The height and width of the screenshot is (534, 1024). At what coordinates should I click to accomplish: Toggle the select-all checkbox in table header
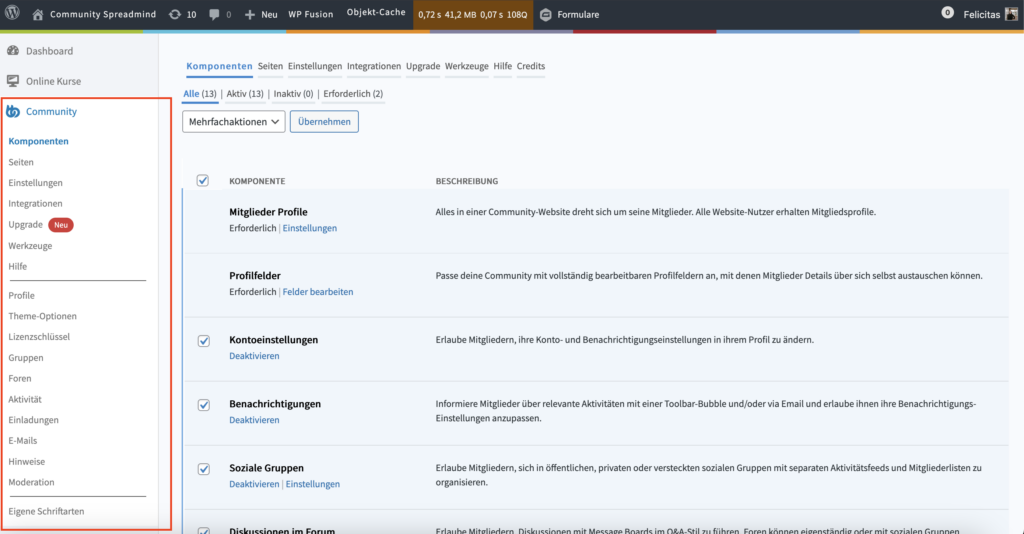pyautogui.click(x=203, y=180)
